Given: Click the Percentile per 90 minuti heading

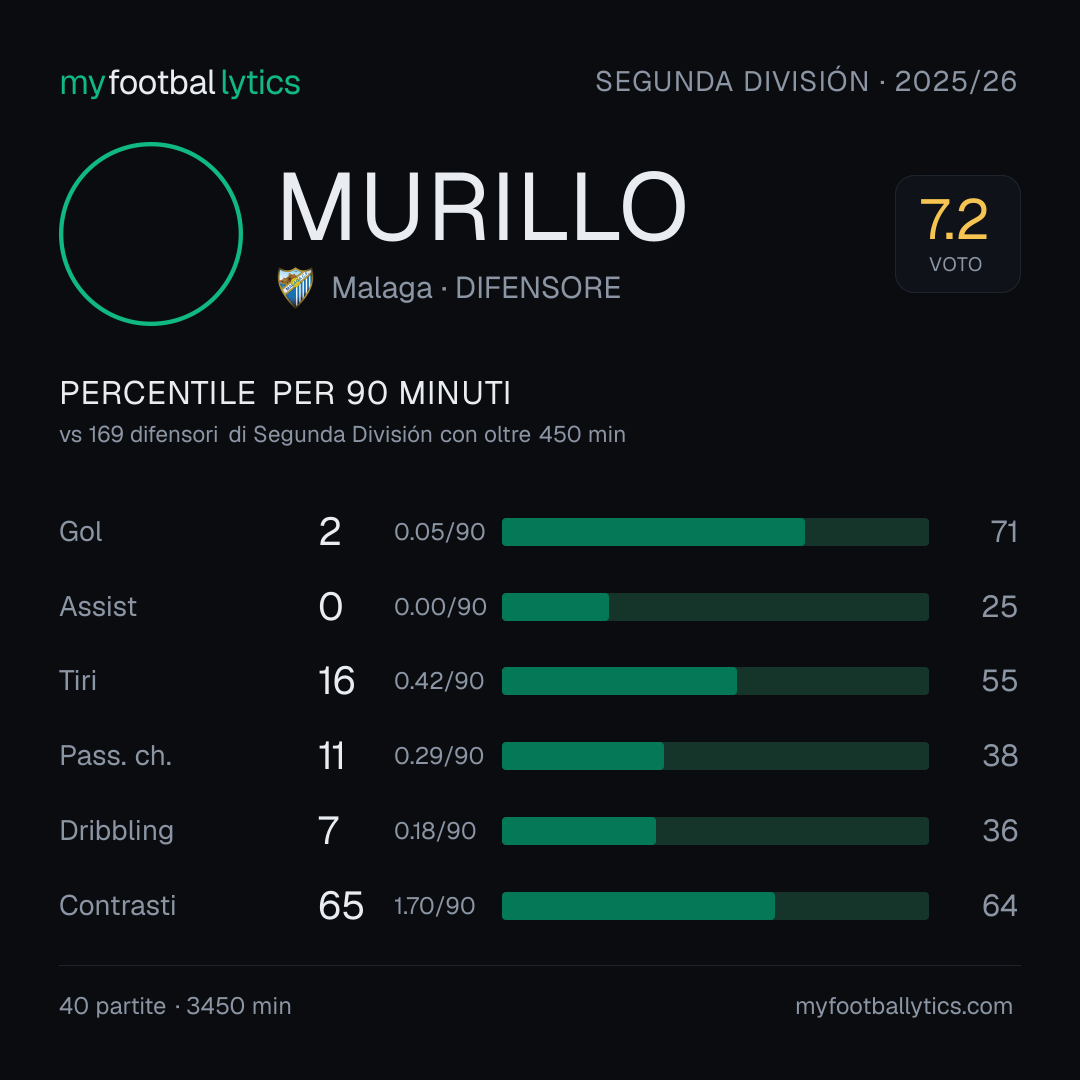Looking at the screenshot, I should [x=285, y=393].
